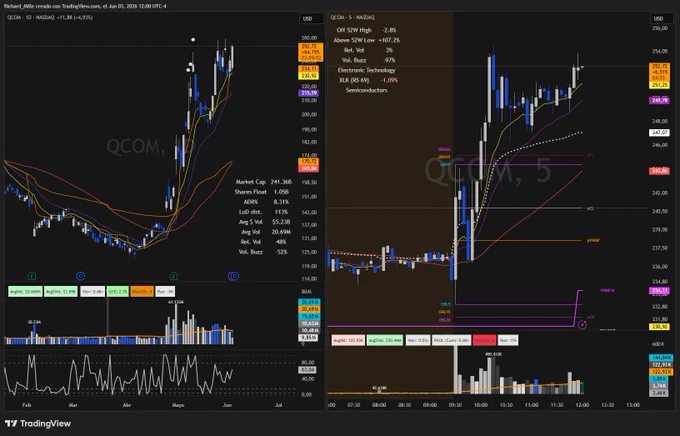Click the purple 215,59 price label
Viewport: 680px width, 436px height.
click(x=309, y=93)
